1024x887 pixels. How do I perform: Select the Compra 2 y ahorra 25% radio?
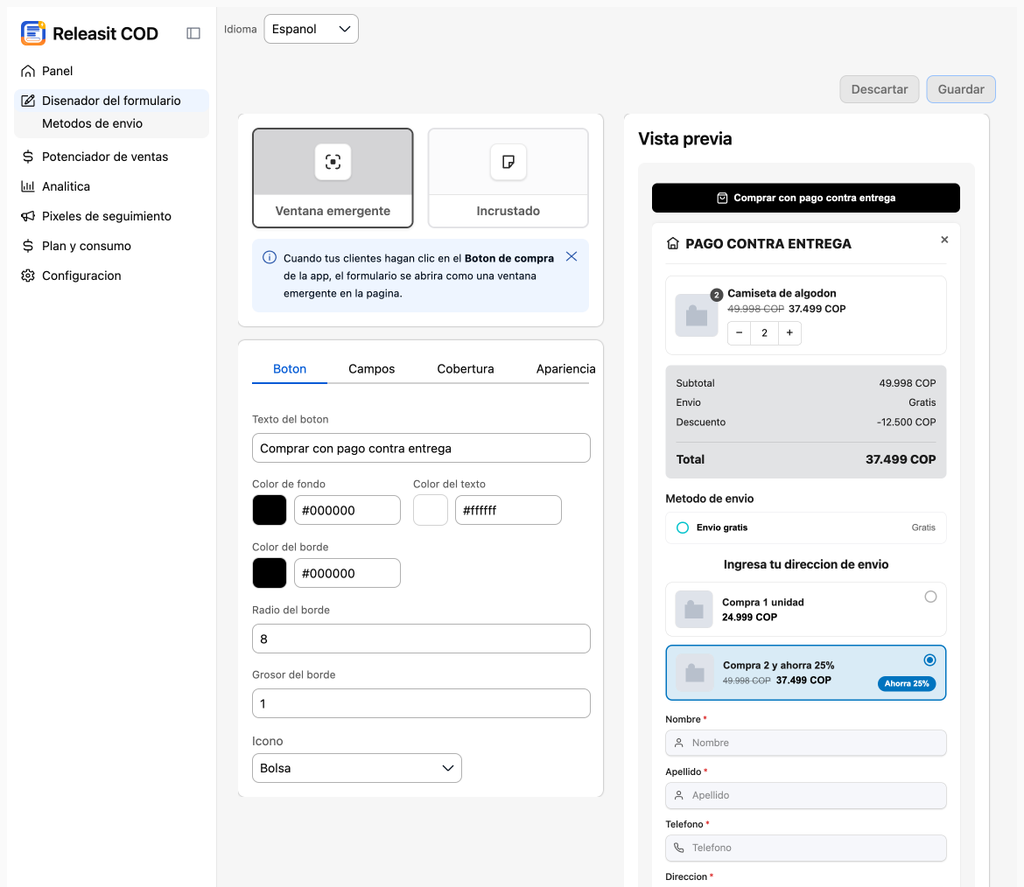(930, 660)
